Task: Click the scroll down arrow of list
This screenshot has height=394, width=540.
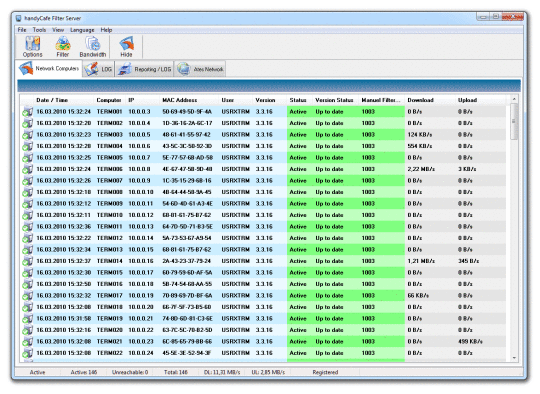Action: pyautogui.click(x=514, y=358)
